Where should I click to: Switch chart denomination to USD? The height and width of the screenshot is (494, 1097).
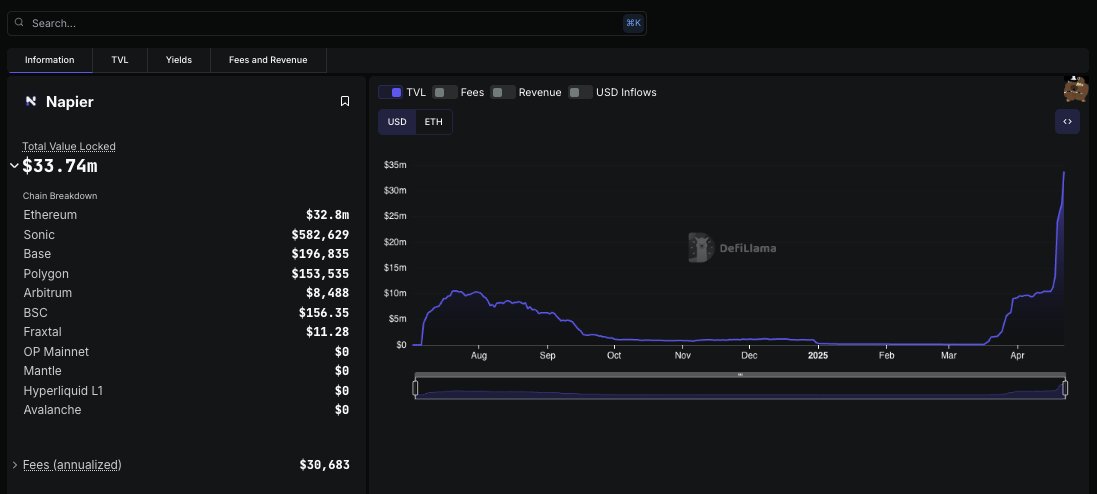(397, 122)
